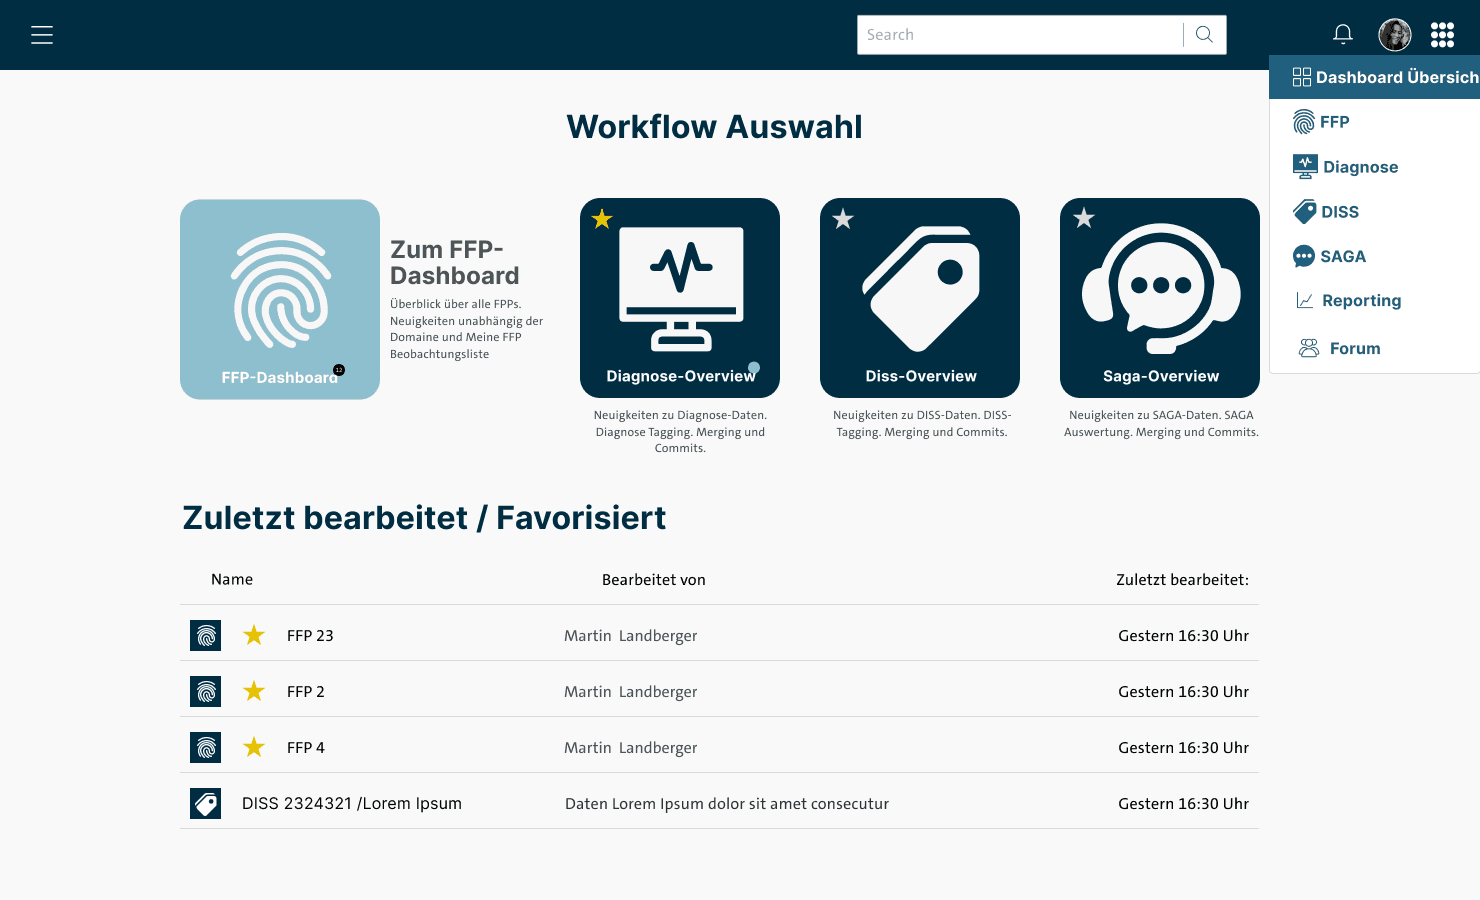Open the Diss-Overview workflow
This screenshot has width=1480, height=900.
click(x=919, y=297)
